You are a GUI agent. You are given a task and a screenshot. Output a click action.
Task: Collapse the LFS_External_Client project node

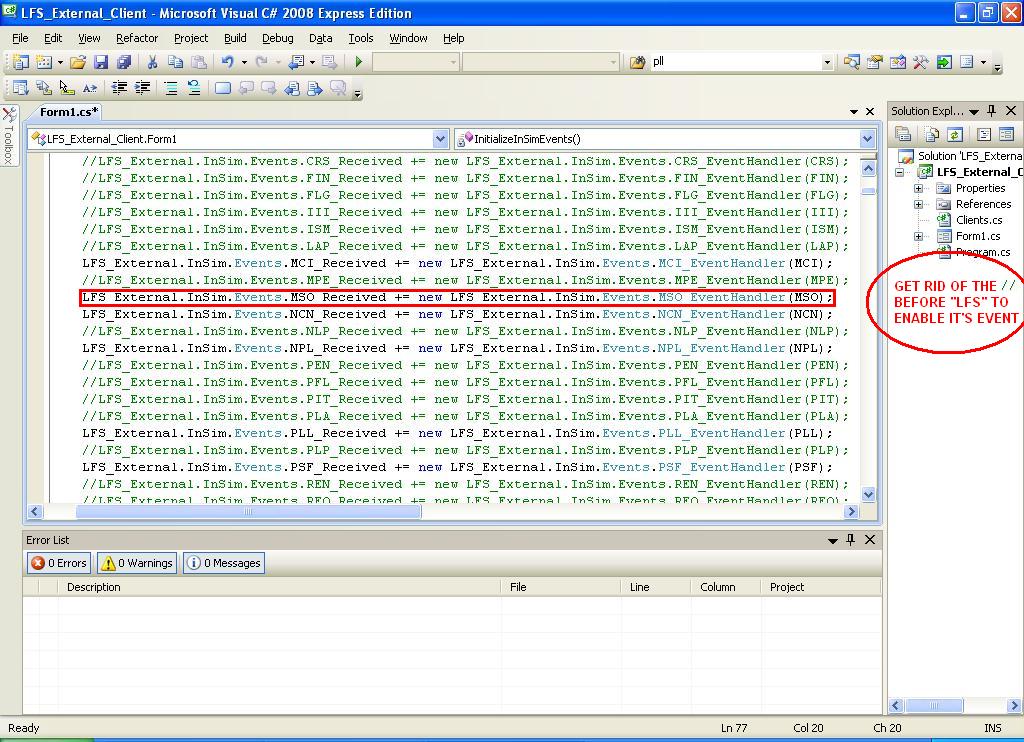coord(900,172)
